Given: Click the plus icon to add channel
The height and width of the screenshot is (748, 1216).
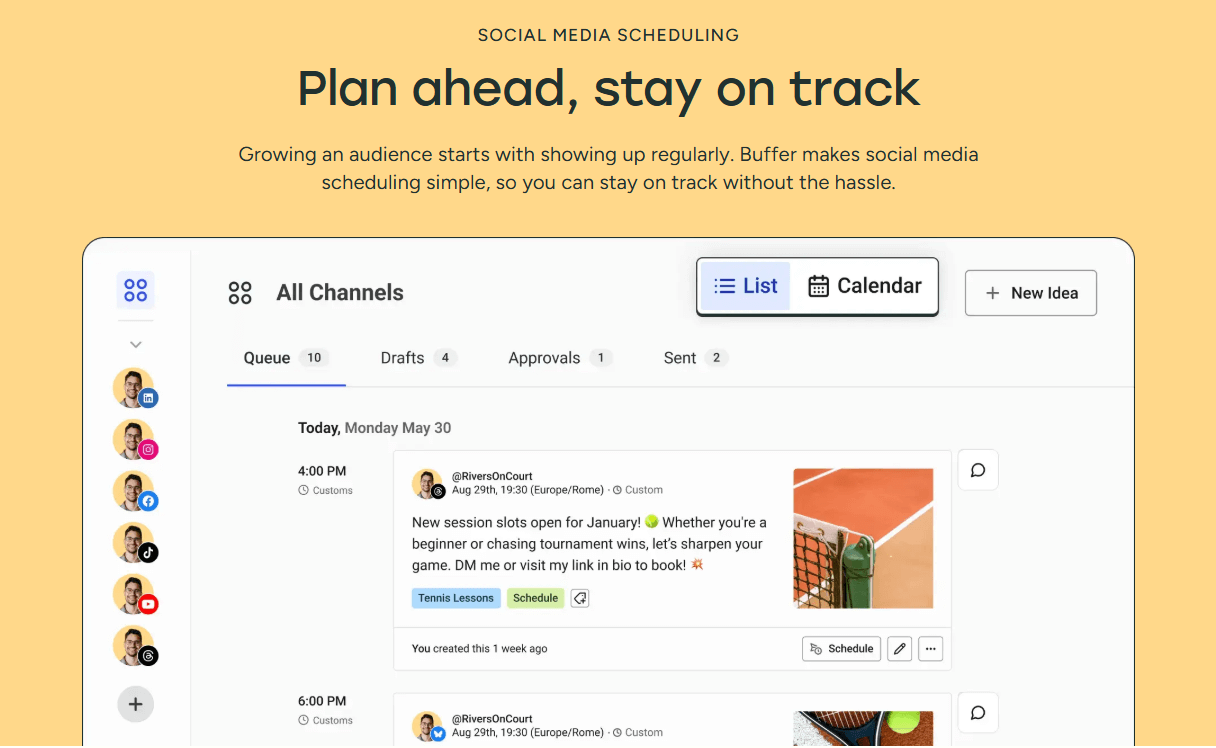Looking at the screenshot, I should tap(136, 704).
